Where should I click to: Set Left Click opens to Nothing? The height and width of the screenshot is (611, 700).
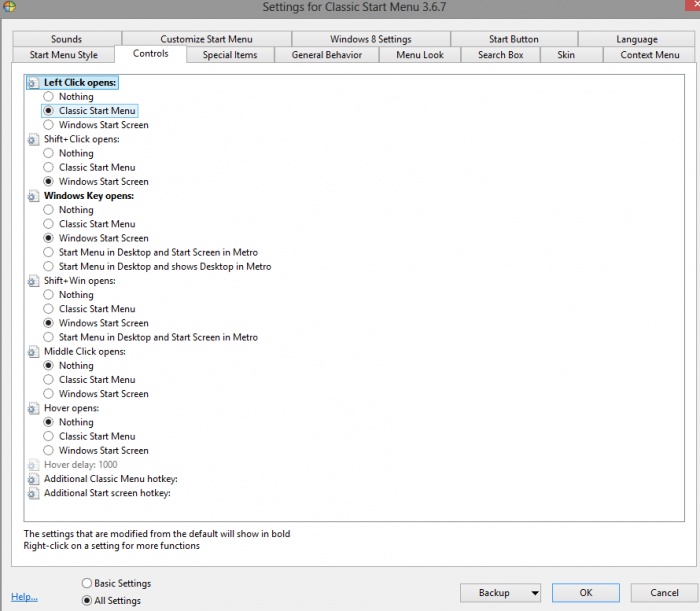pyautogui.click(x=48, y=96)
